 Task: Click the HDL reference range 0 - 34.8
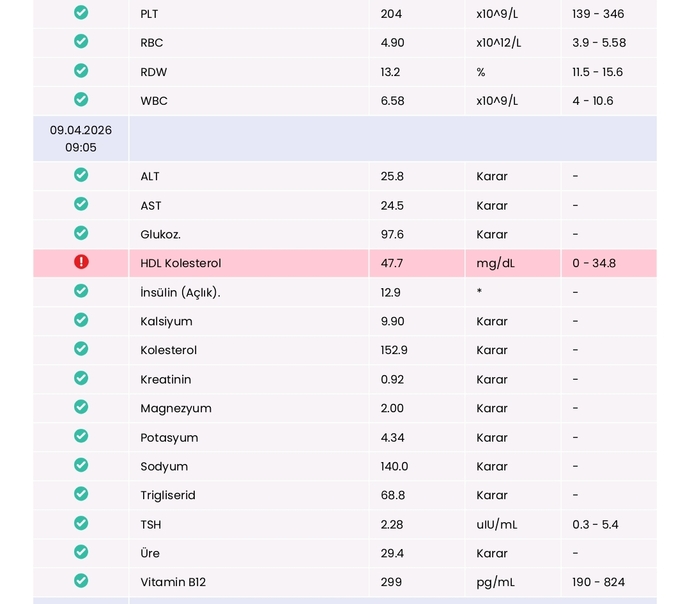click(x=594, y=263)
